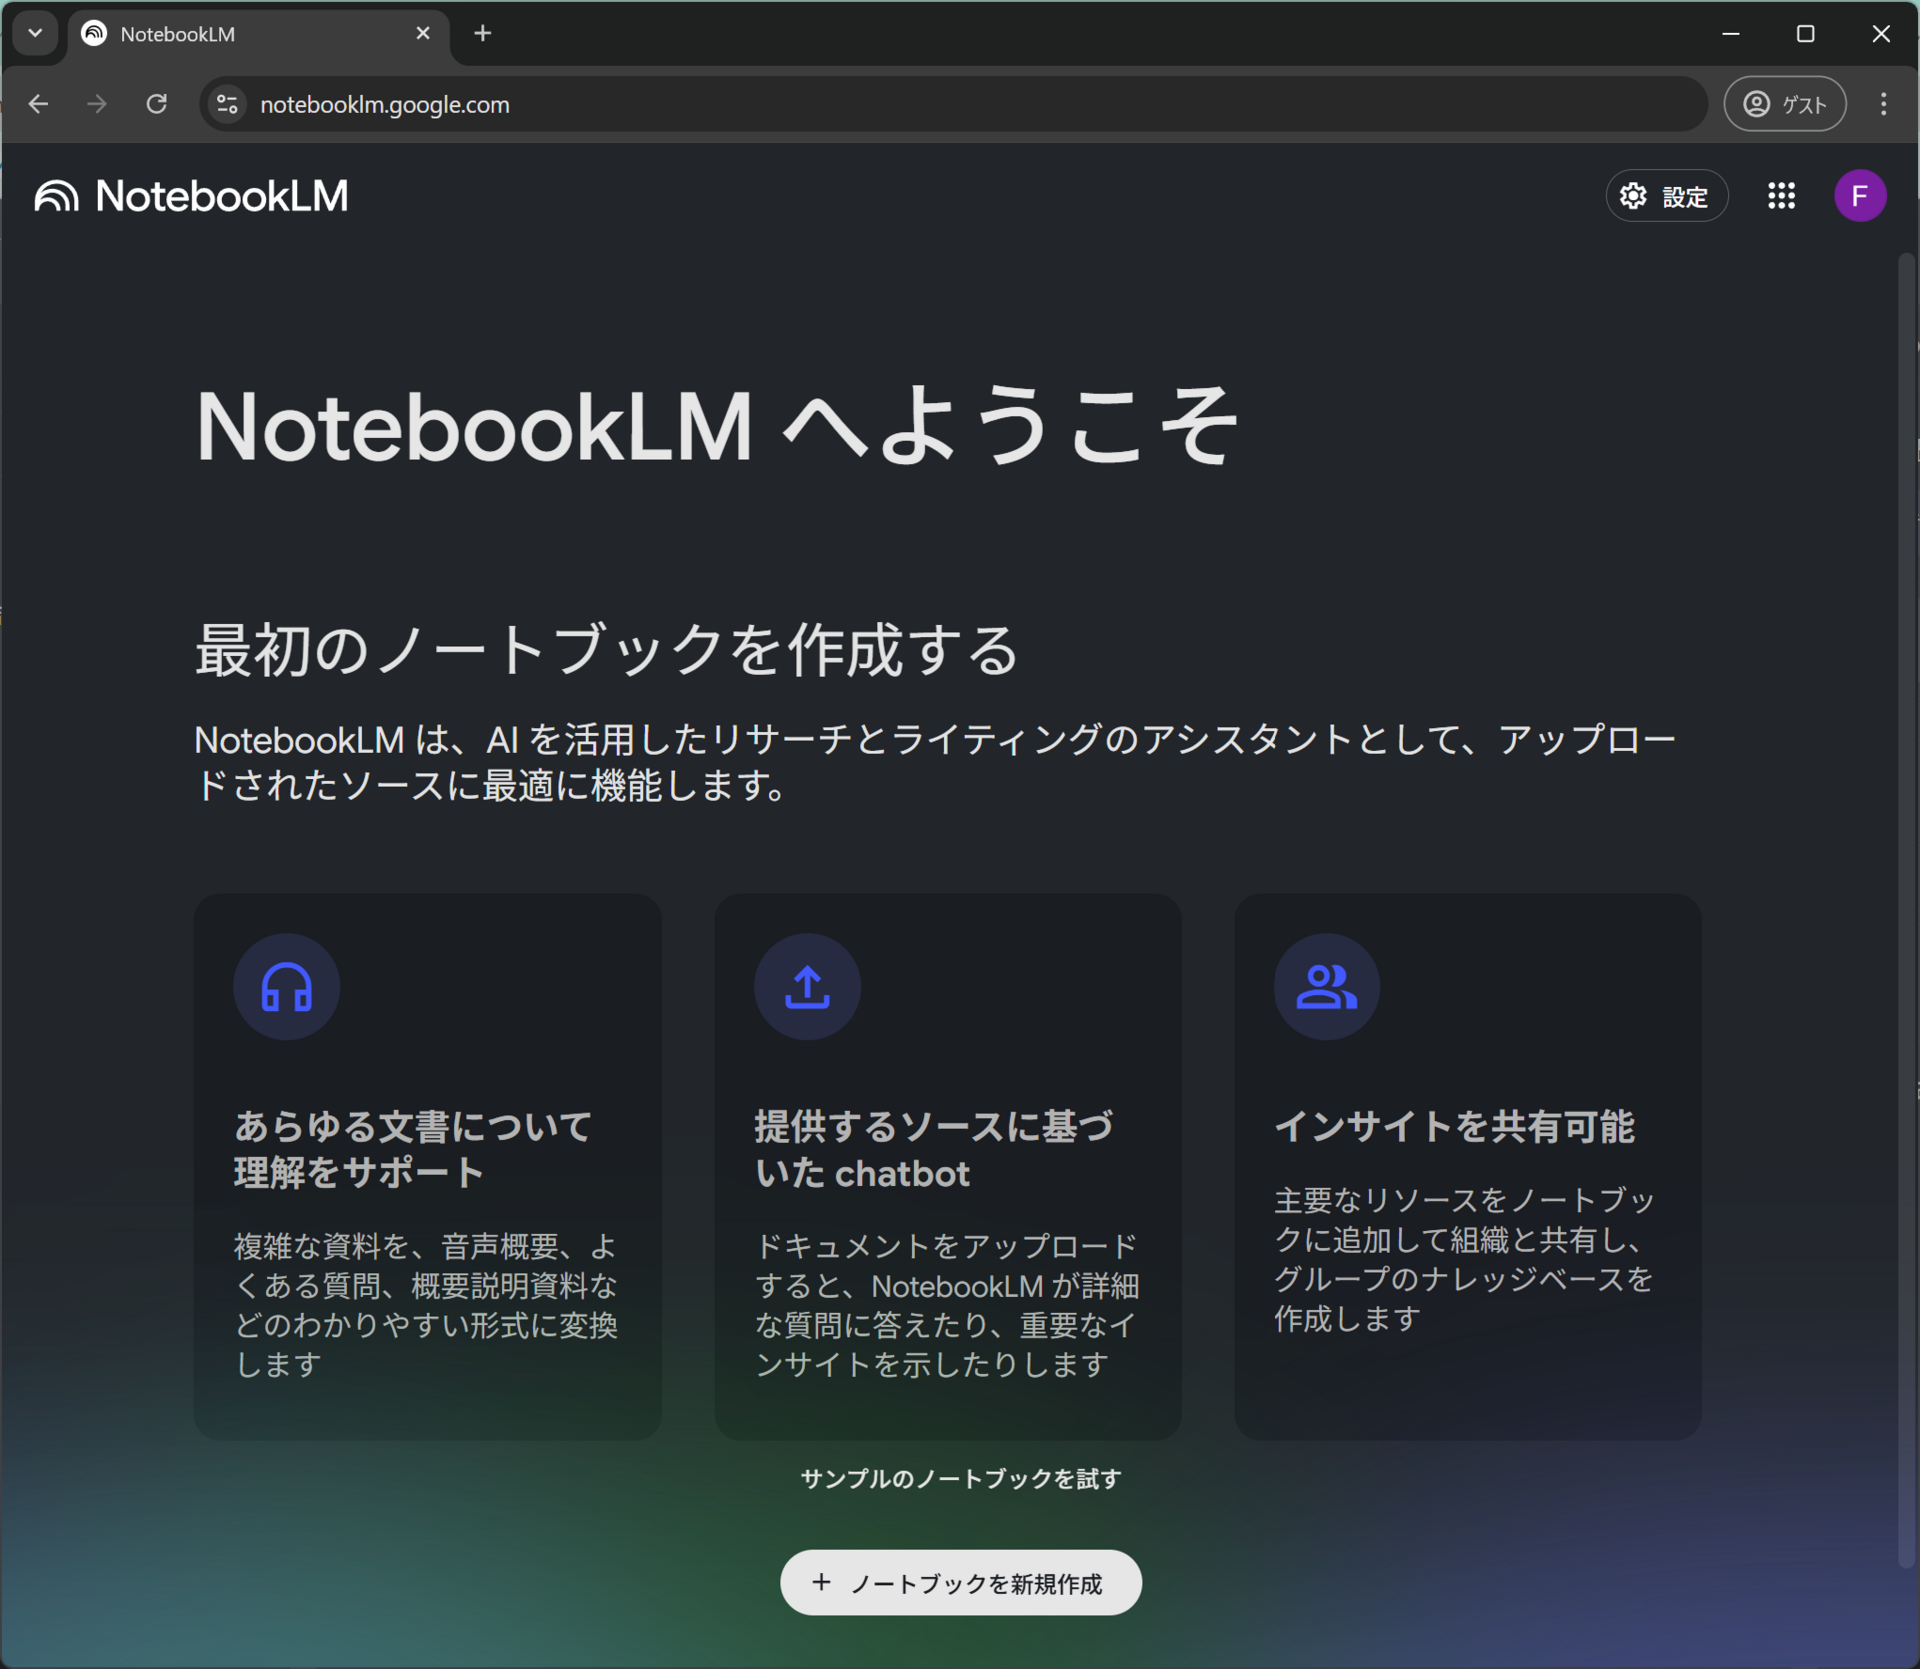Open the 設定 settings button
This screenshot has height=1669, width=1920.
1666,196
